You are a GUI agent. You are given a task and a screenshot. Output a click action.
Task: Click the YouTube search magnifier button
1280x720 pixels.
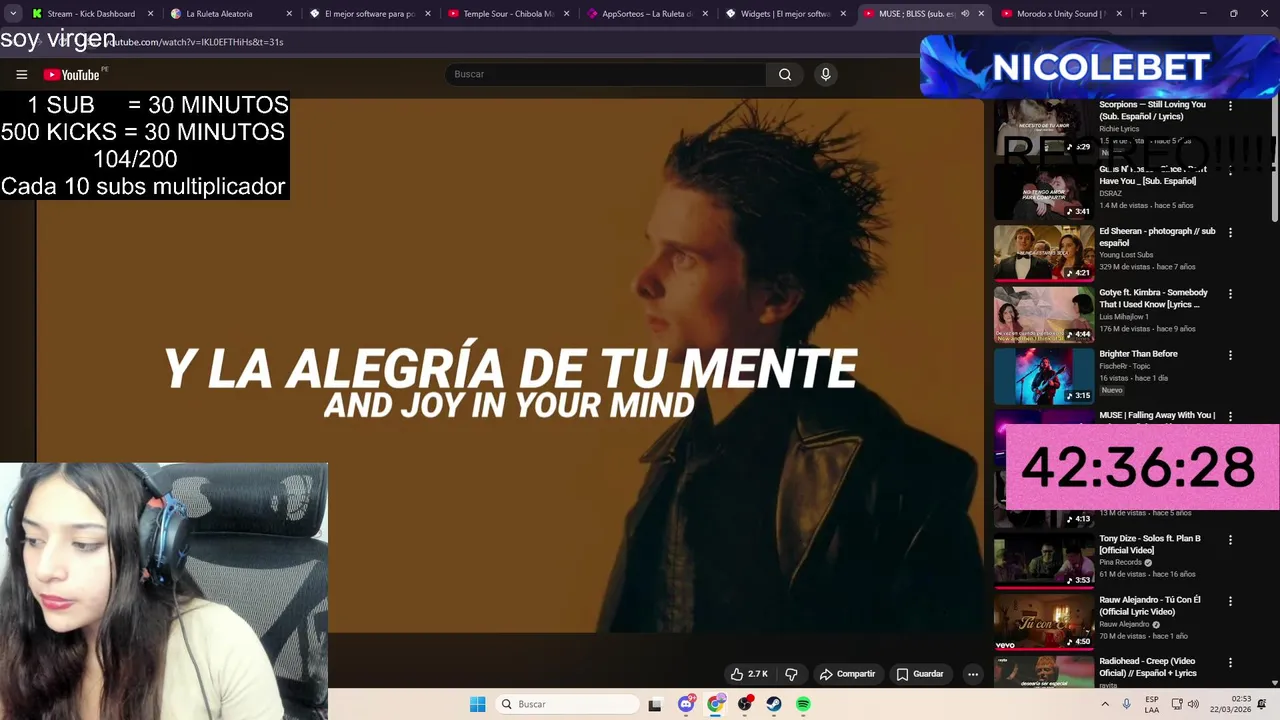pos(785,74)
